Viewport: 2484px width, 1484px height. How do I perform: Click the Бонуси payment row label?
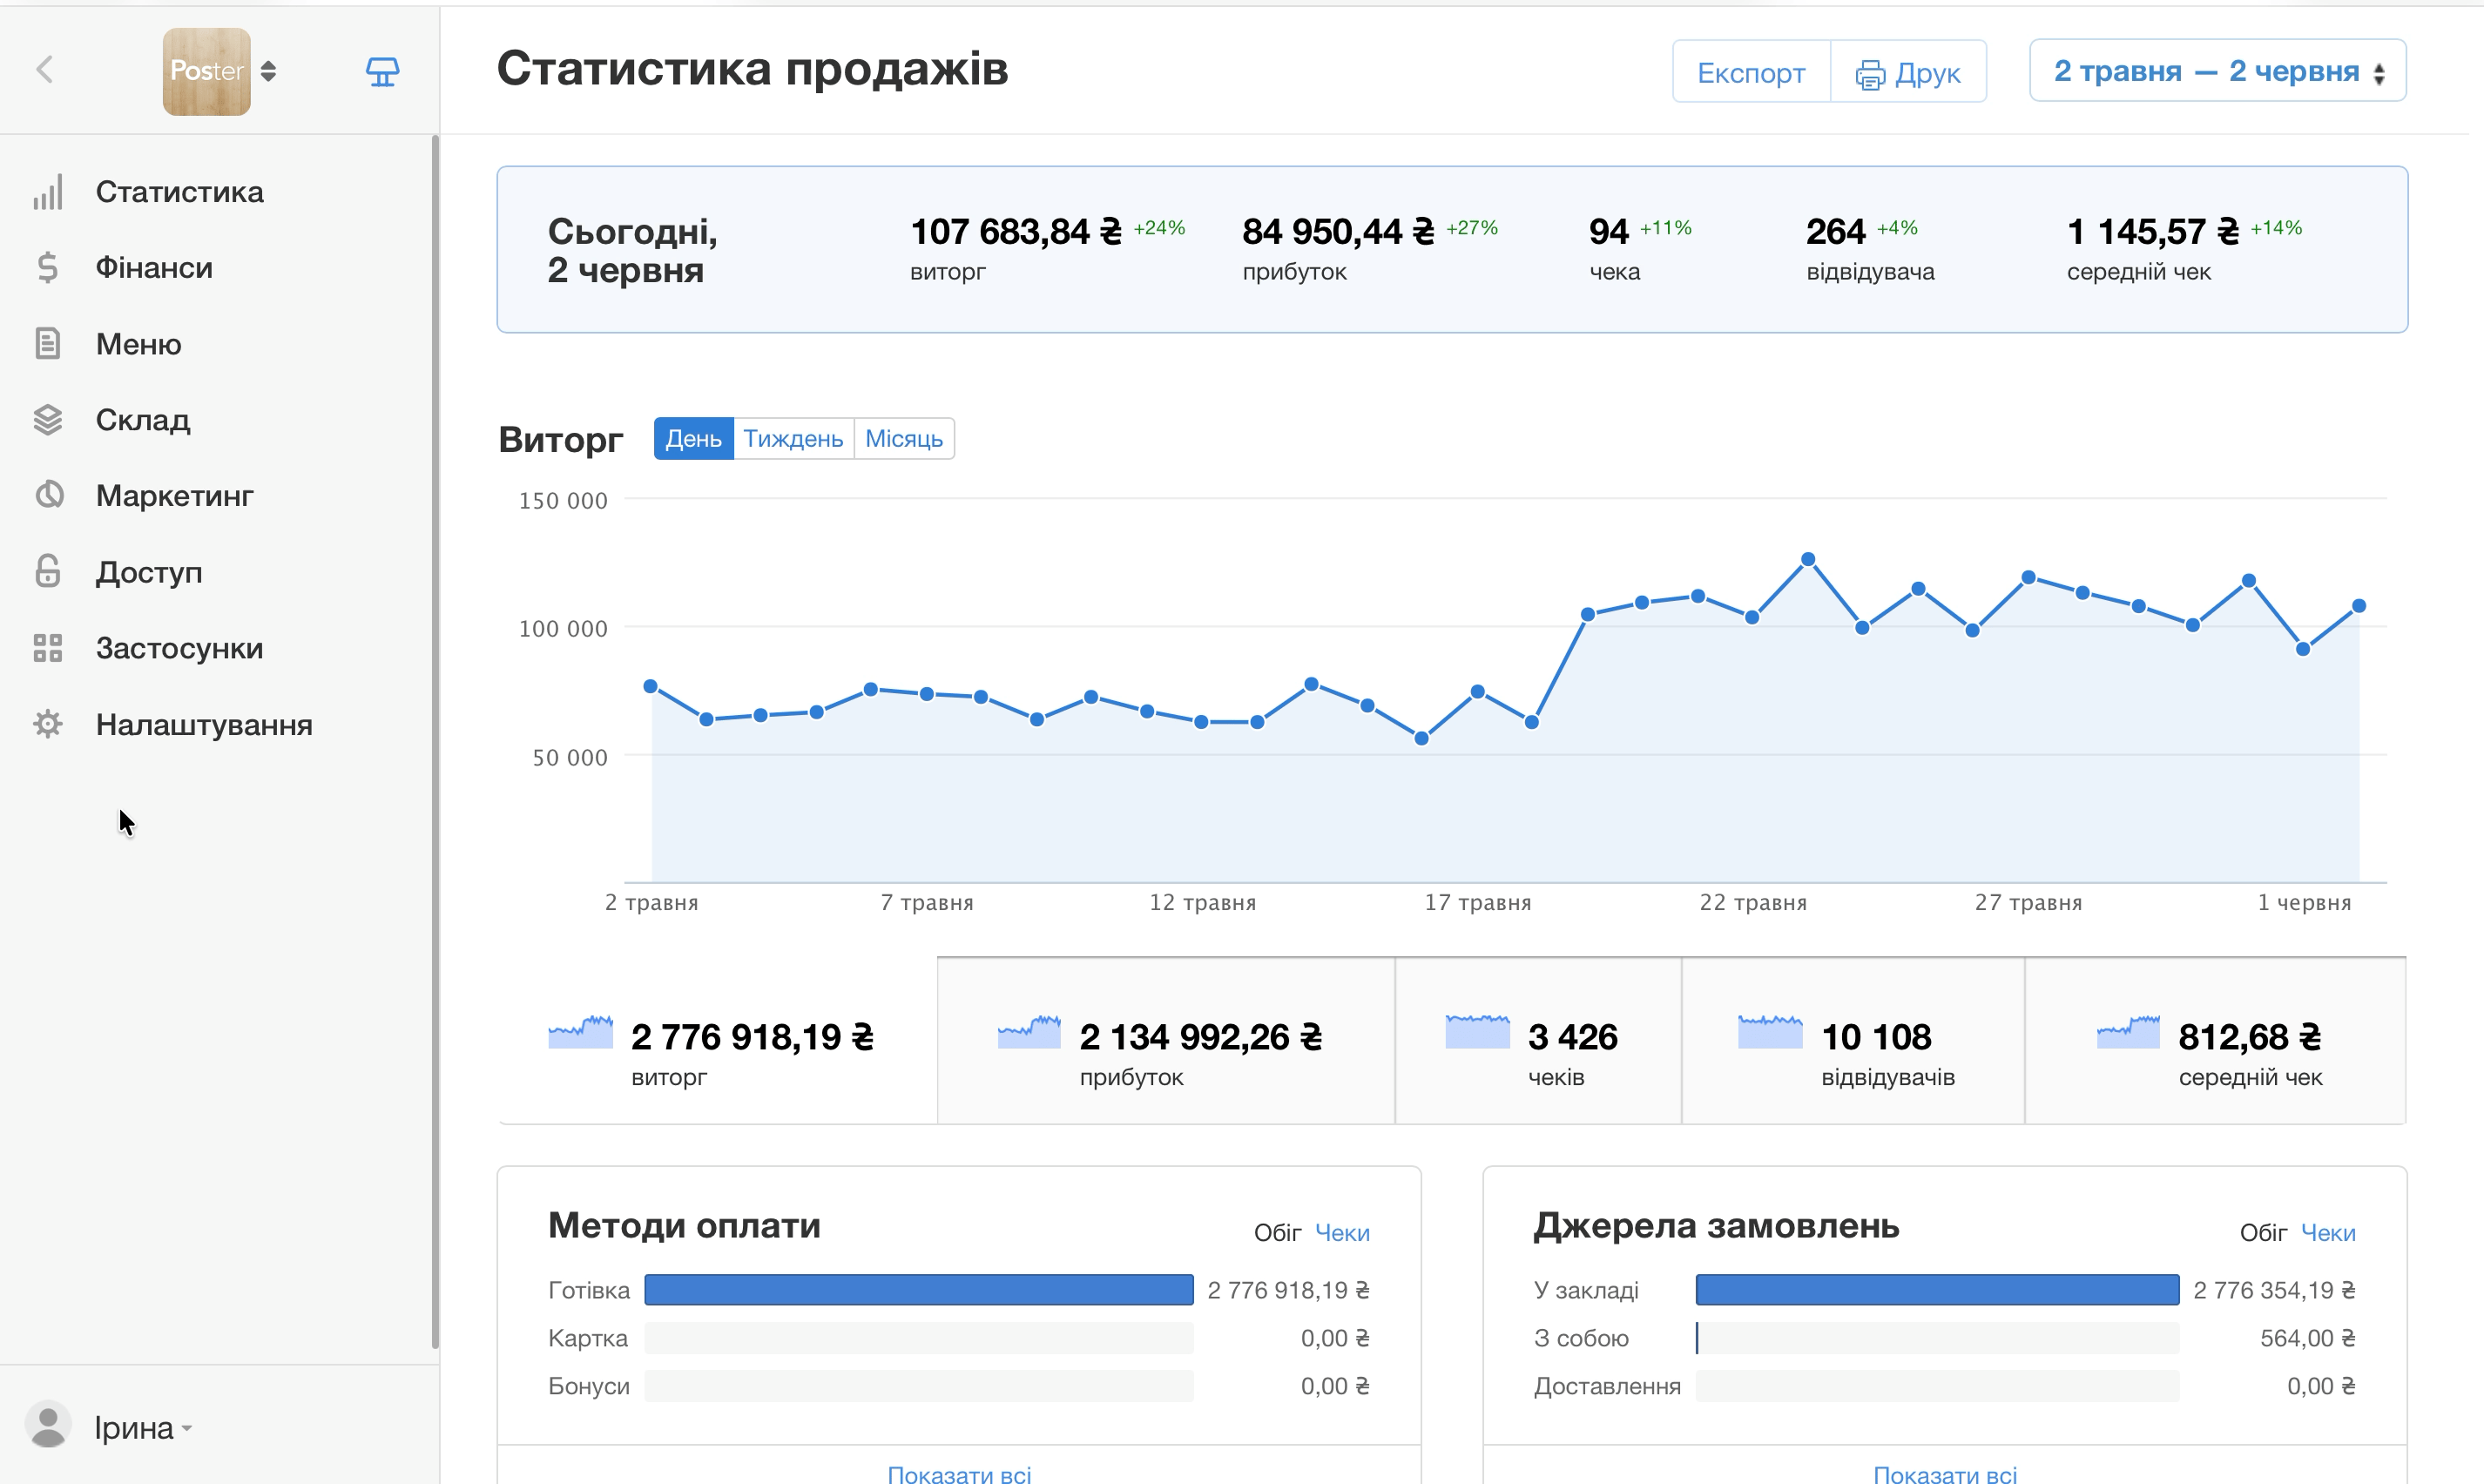click(x=589, y=1386)
